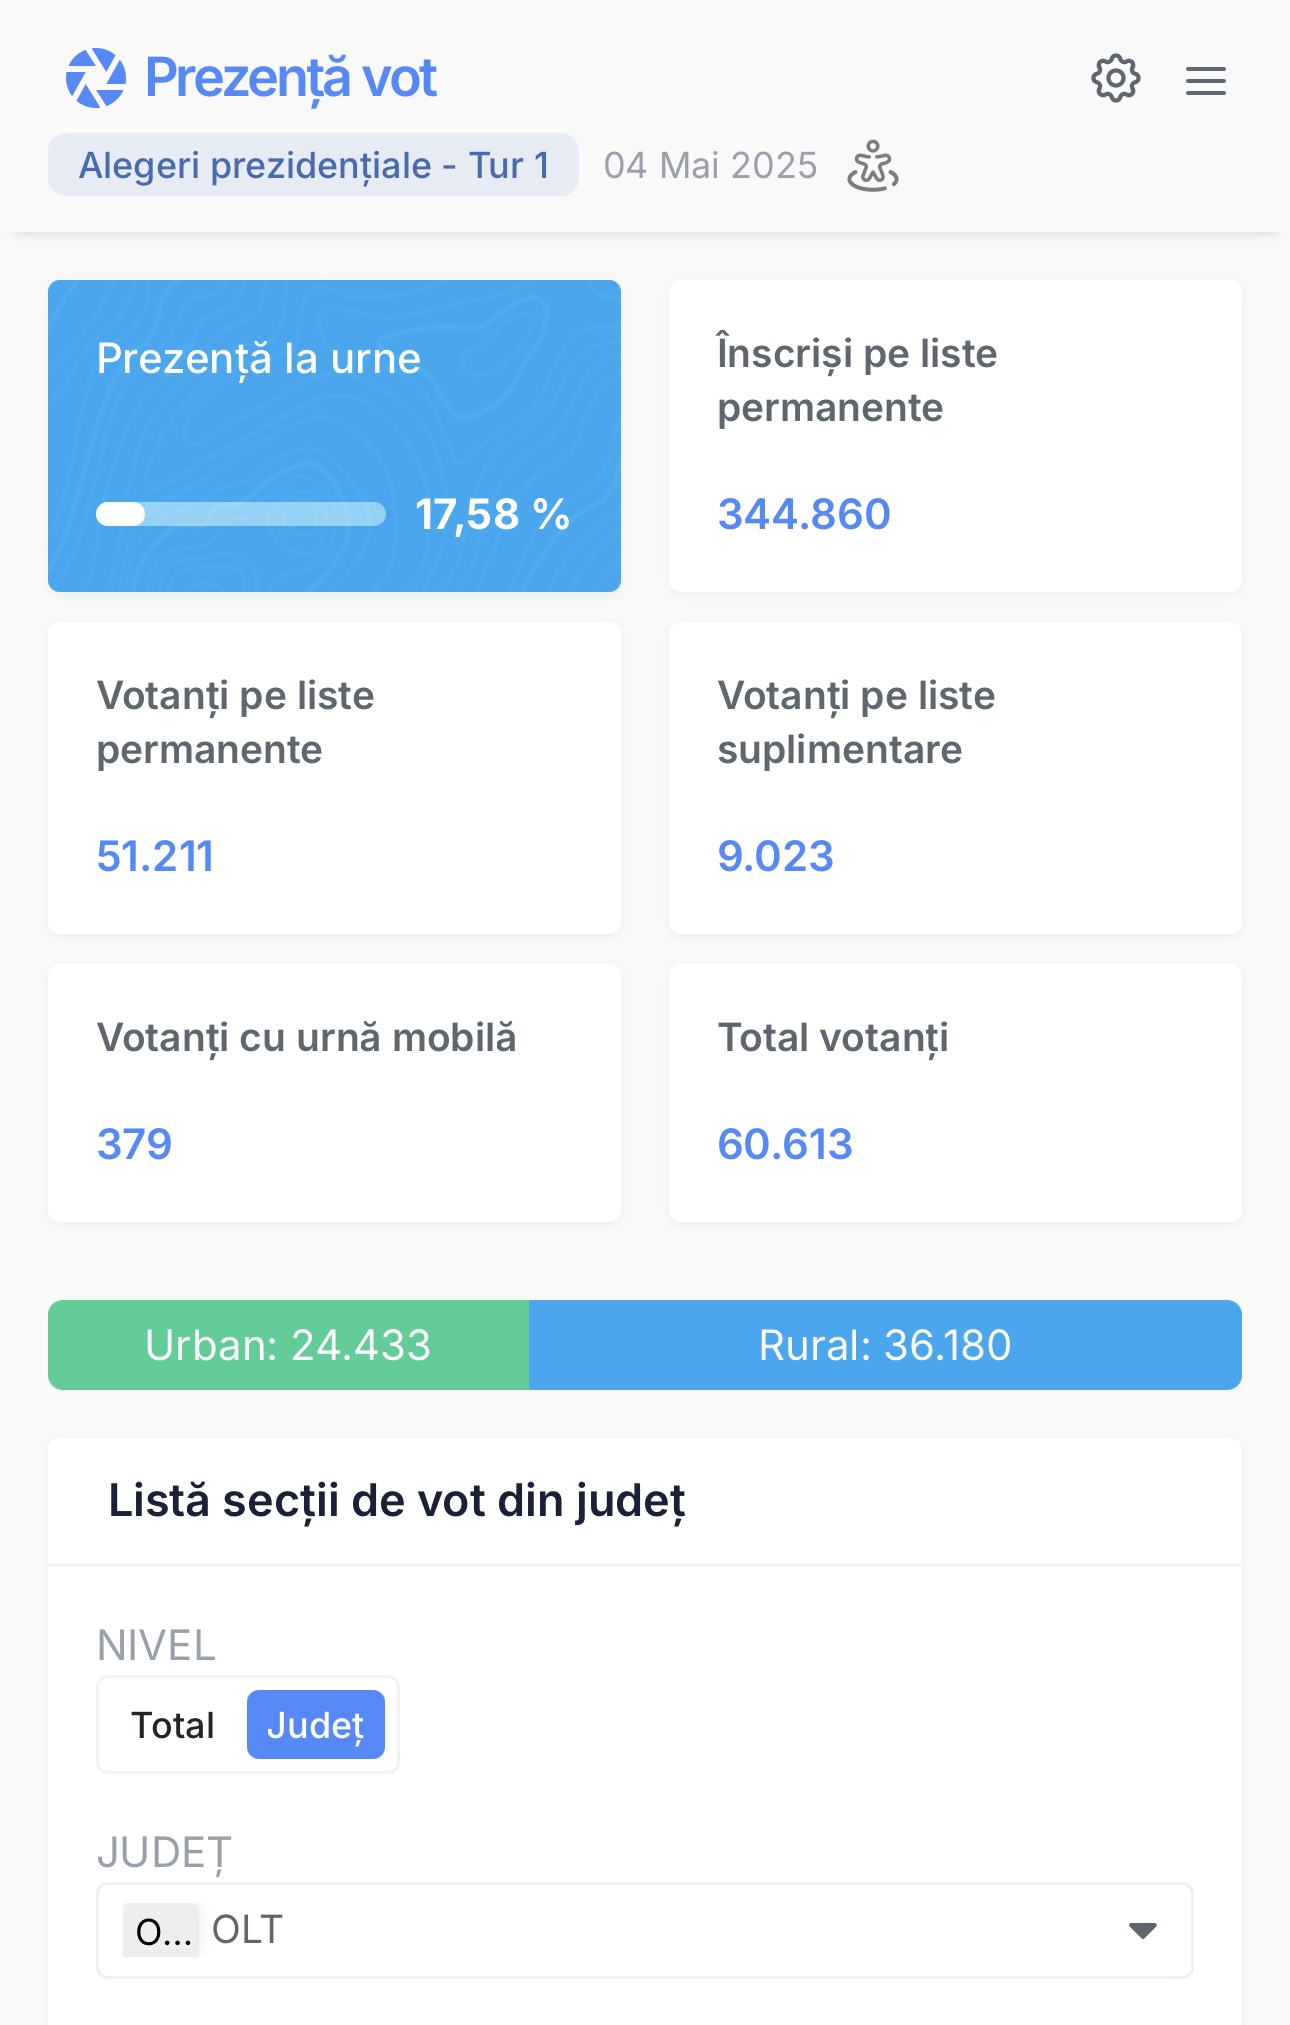Click the Prezență vot shutter logo
This screenshot has height=2025, width=1290.
(95, 77)
